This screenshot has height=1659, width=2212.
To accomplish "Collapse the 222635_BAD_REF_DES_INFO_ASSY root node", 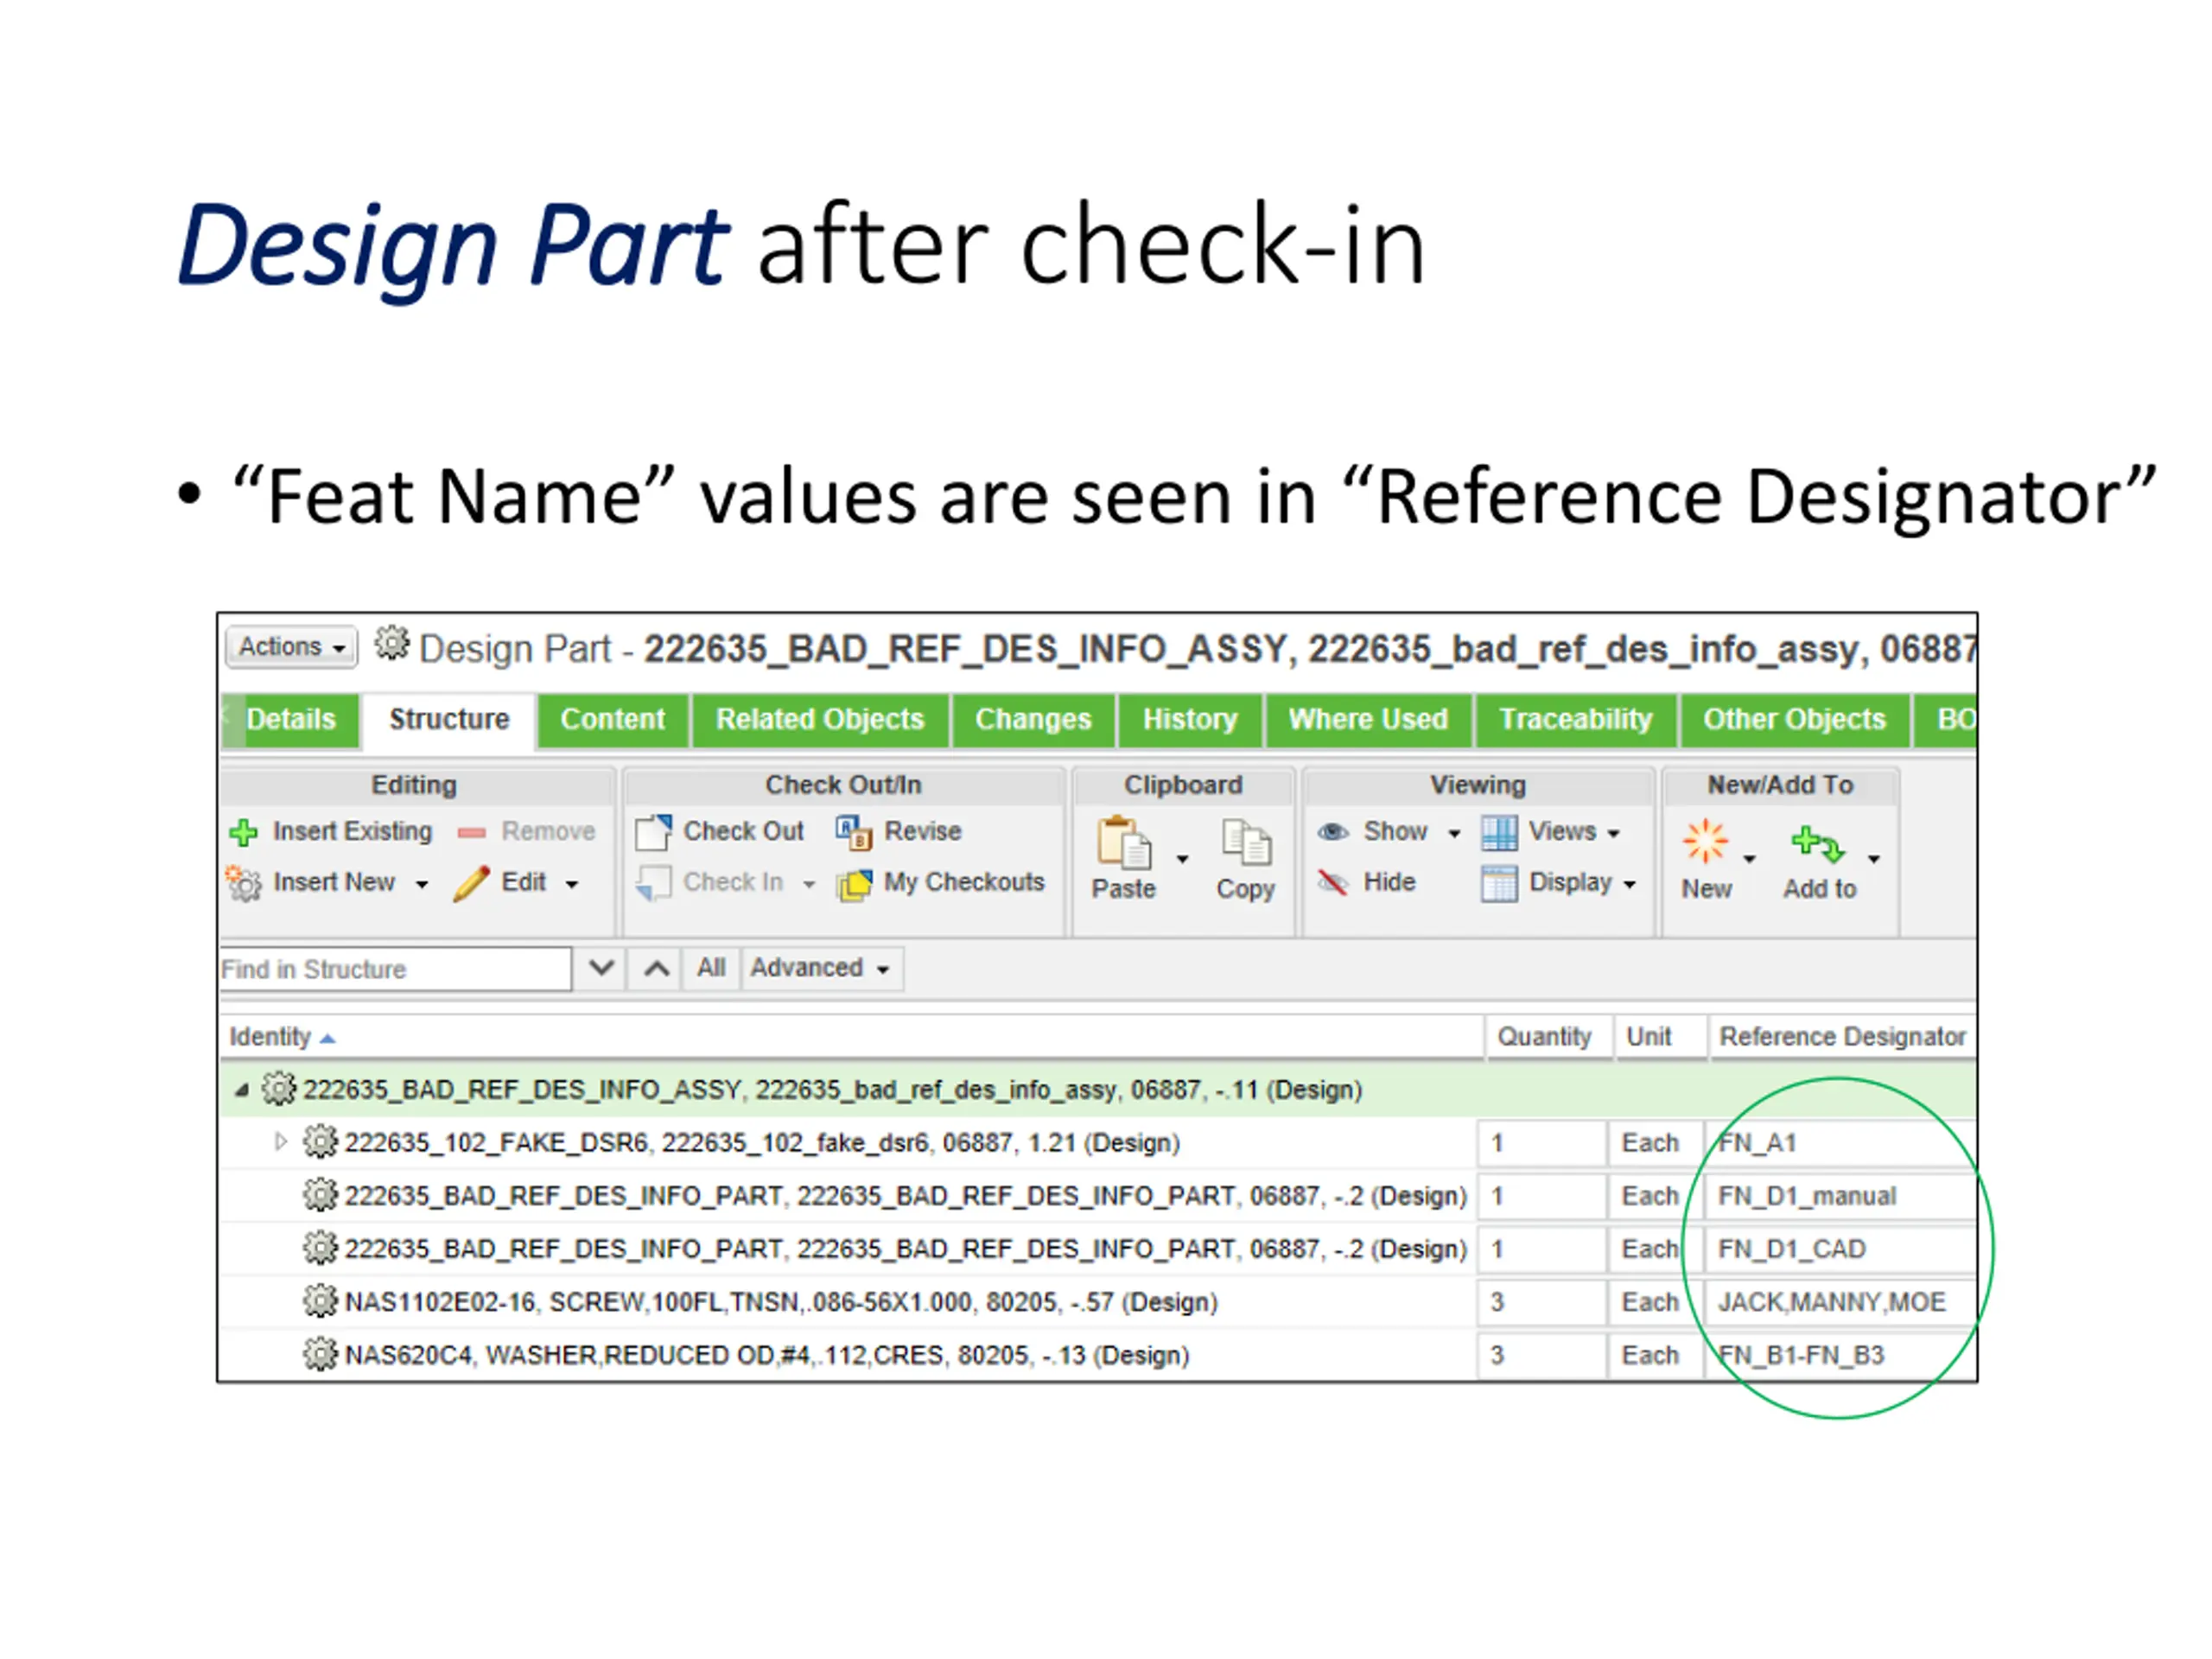I will tap(241, 1090).
